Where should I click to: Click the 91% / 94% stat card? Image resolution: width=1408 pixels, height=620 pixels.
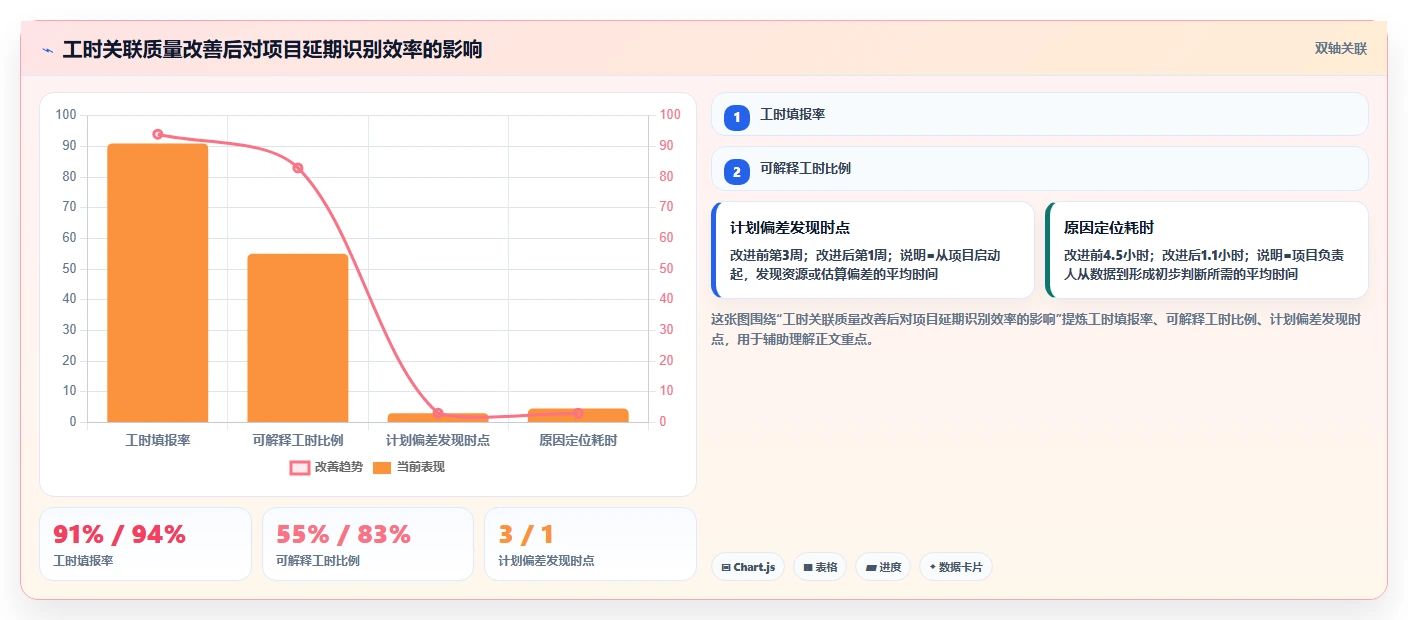(145, 544)
